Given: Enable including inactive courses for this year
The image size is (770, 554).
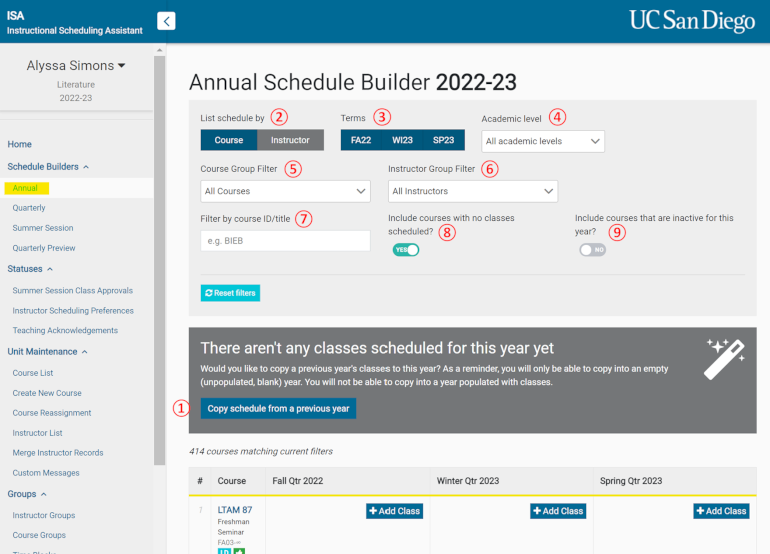Looking at the screenshot, I should pyautogui.click(x=592, y=249).
